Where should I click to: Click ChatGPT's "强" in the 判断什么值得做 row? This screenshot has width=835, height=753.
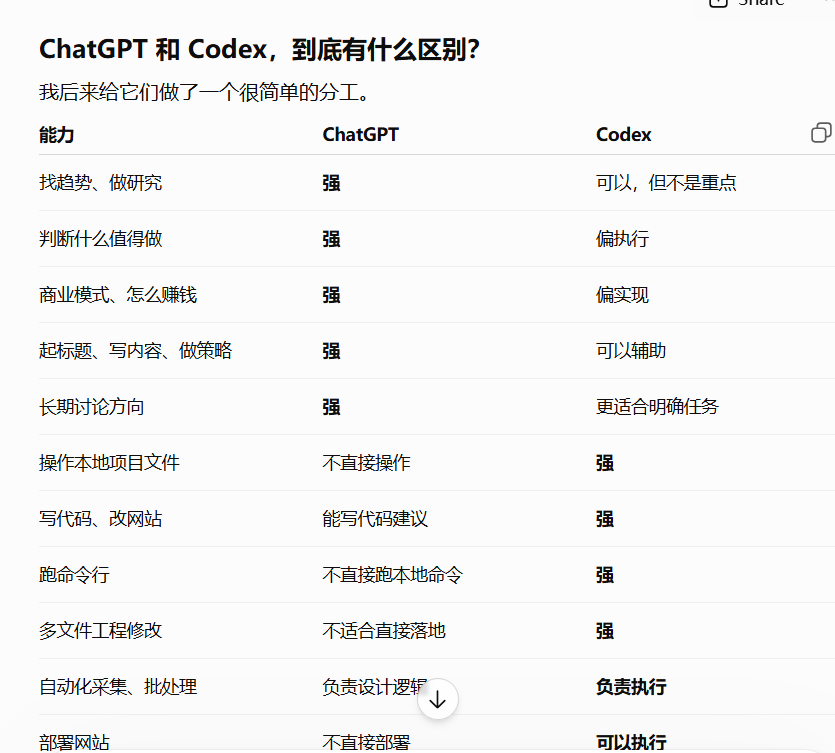tap(331, 239)
